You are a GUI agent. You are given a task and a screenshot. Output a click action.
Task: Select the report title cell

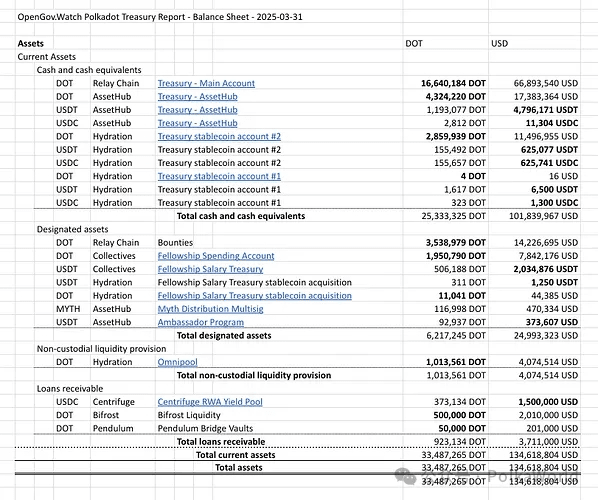point(160,17)
